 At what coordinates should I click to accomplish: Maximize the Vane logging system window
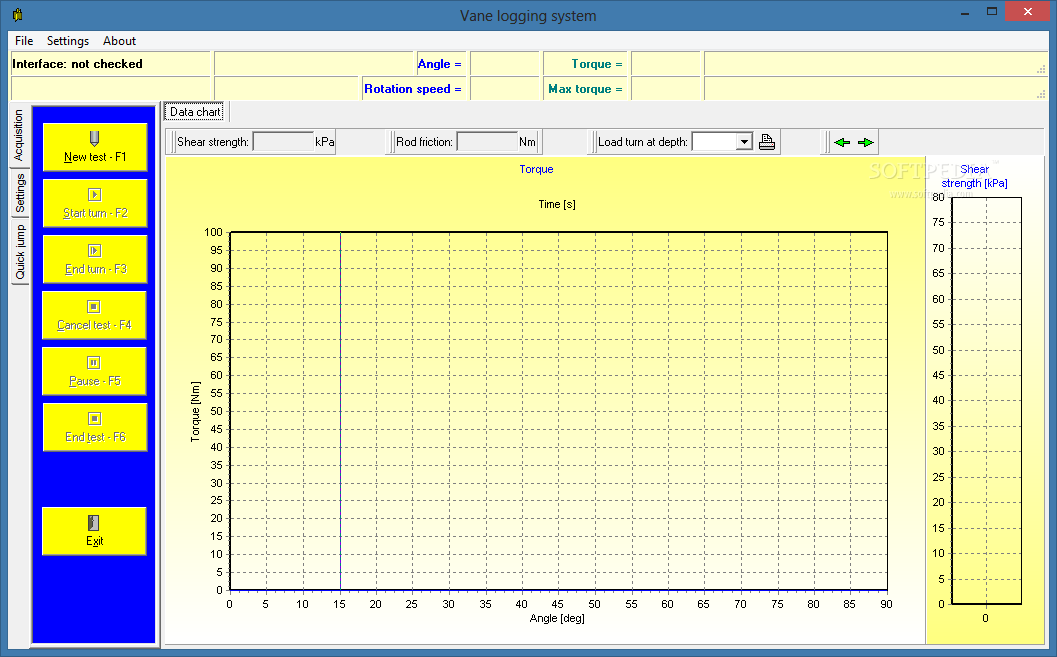(x=992, y=12)
